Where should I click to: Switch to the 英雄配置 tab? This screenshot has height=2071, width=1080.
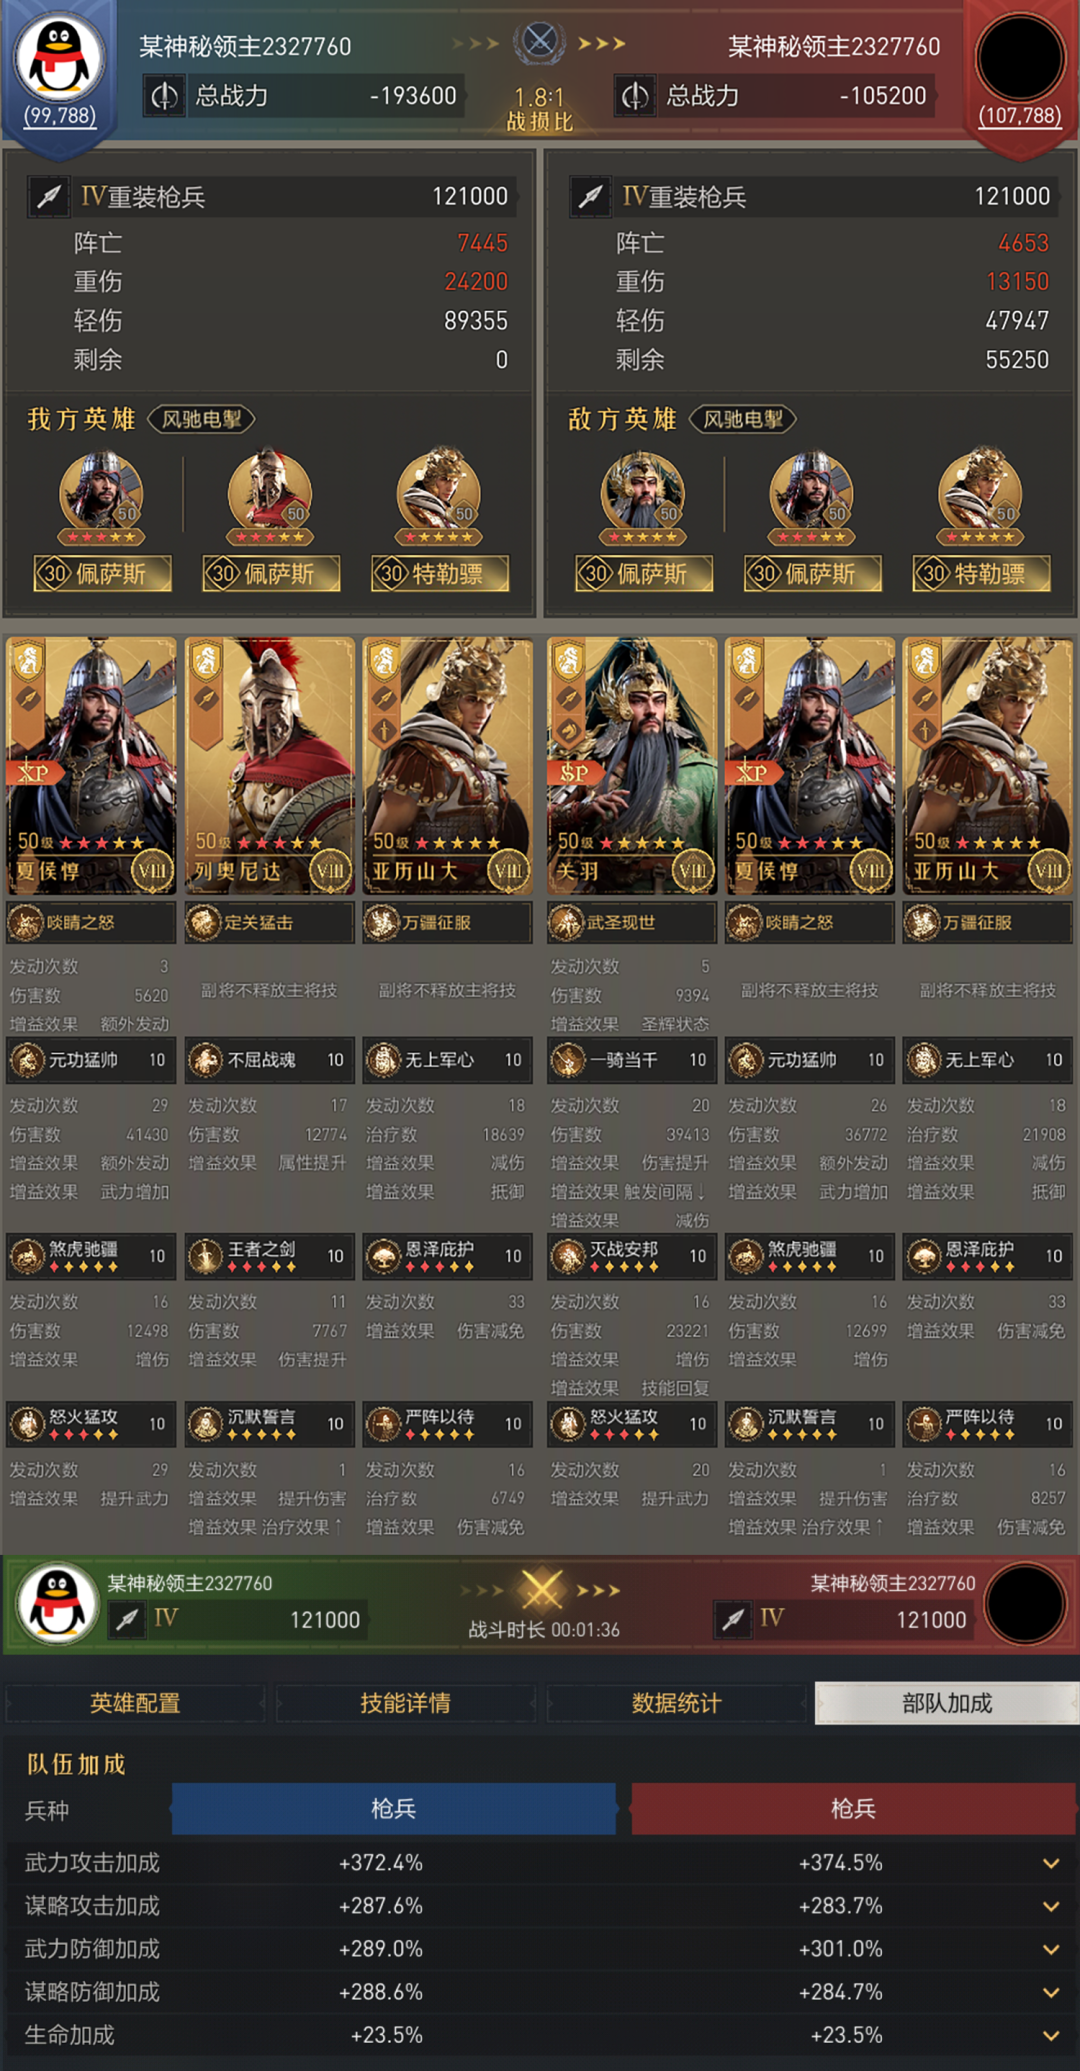pos(135,1703)
